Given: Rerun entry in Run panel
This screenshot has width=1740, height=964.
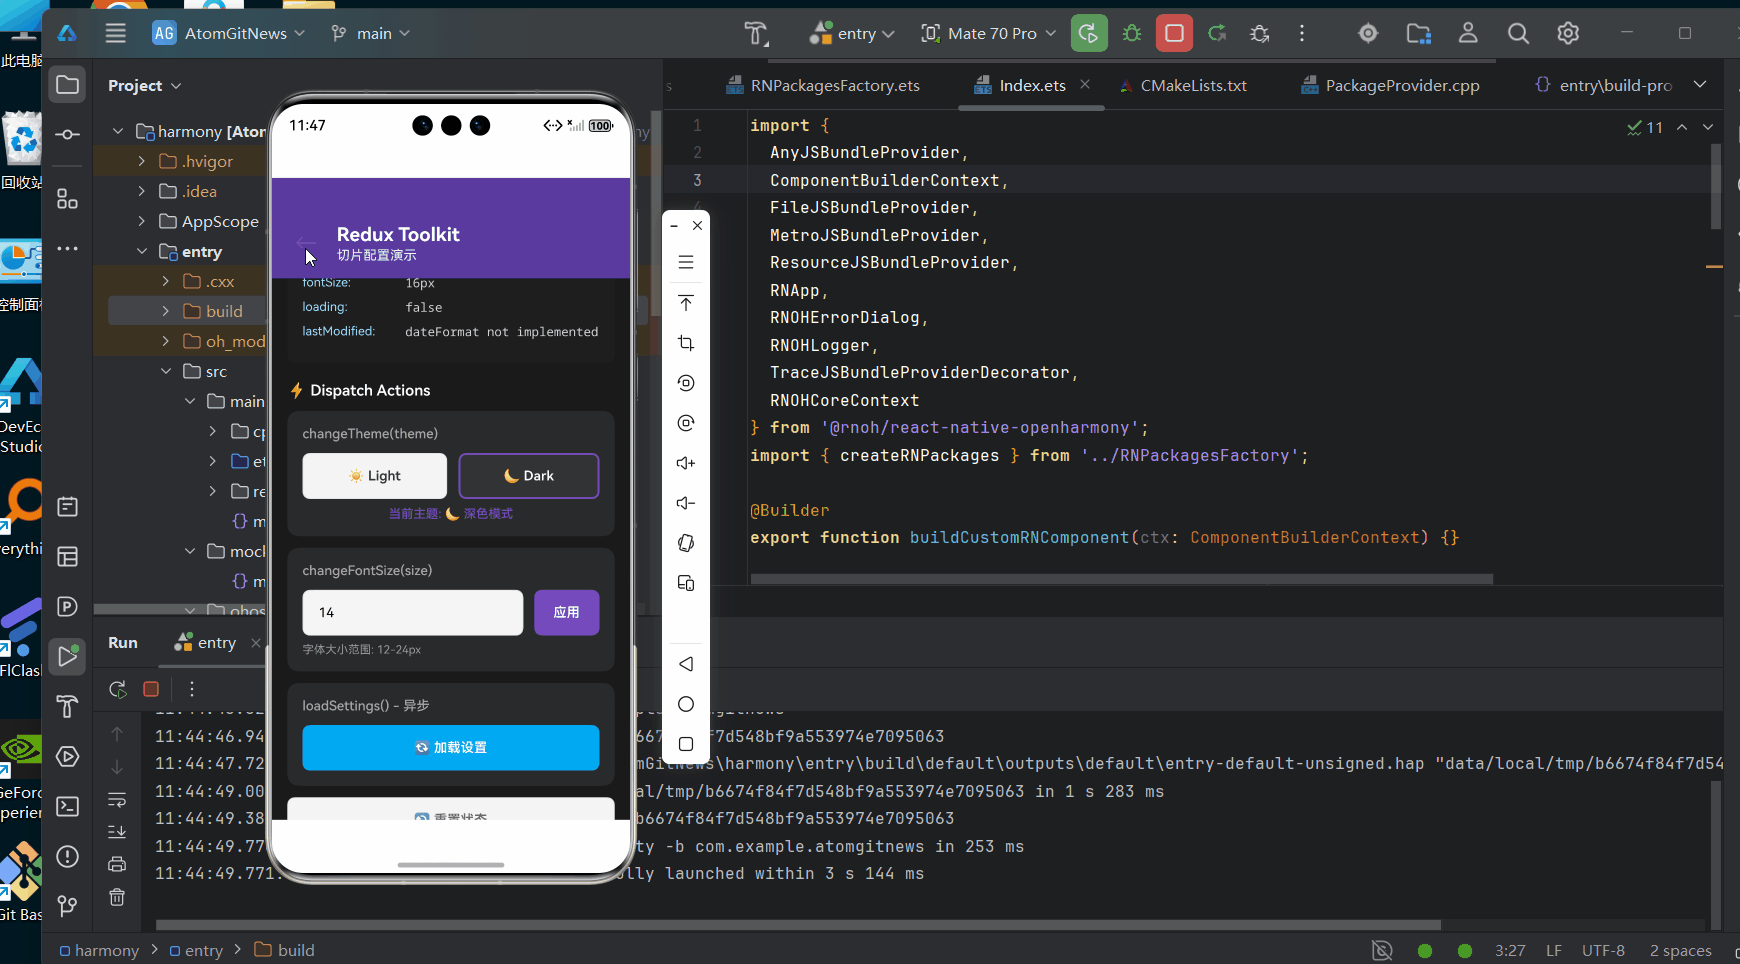Looking at the screenshot, I should (118, 689).
